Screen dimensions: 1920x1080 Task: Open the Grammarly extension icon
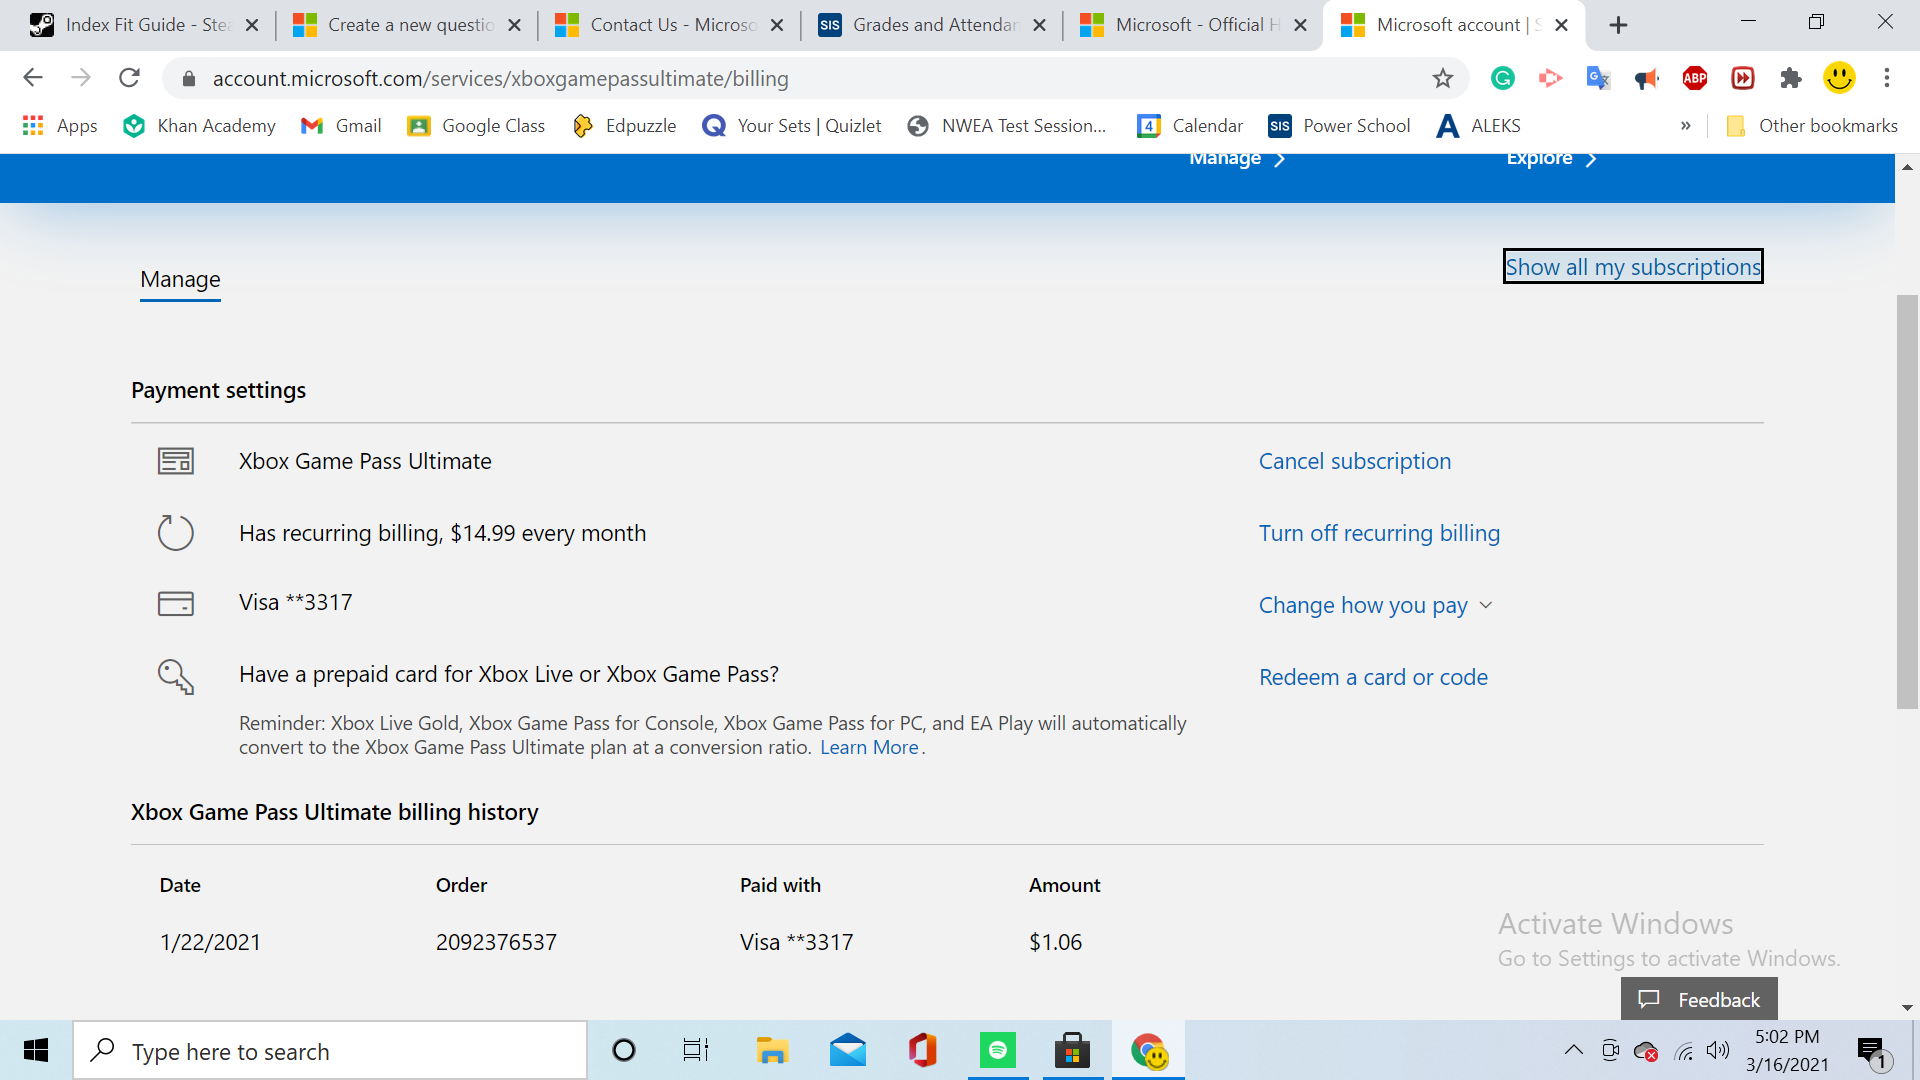point(1502,78)
